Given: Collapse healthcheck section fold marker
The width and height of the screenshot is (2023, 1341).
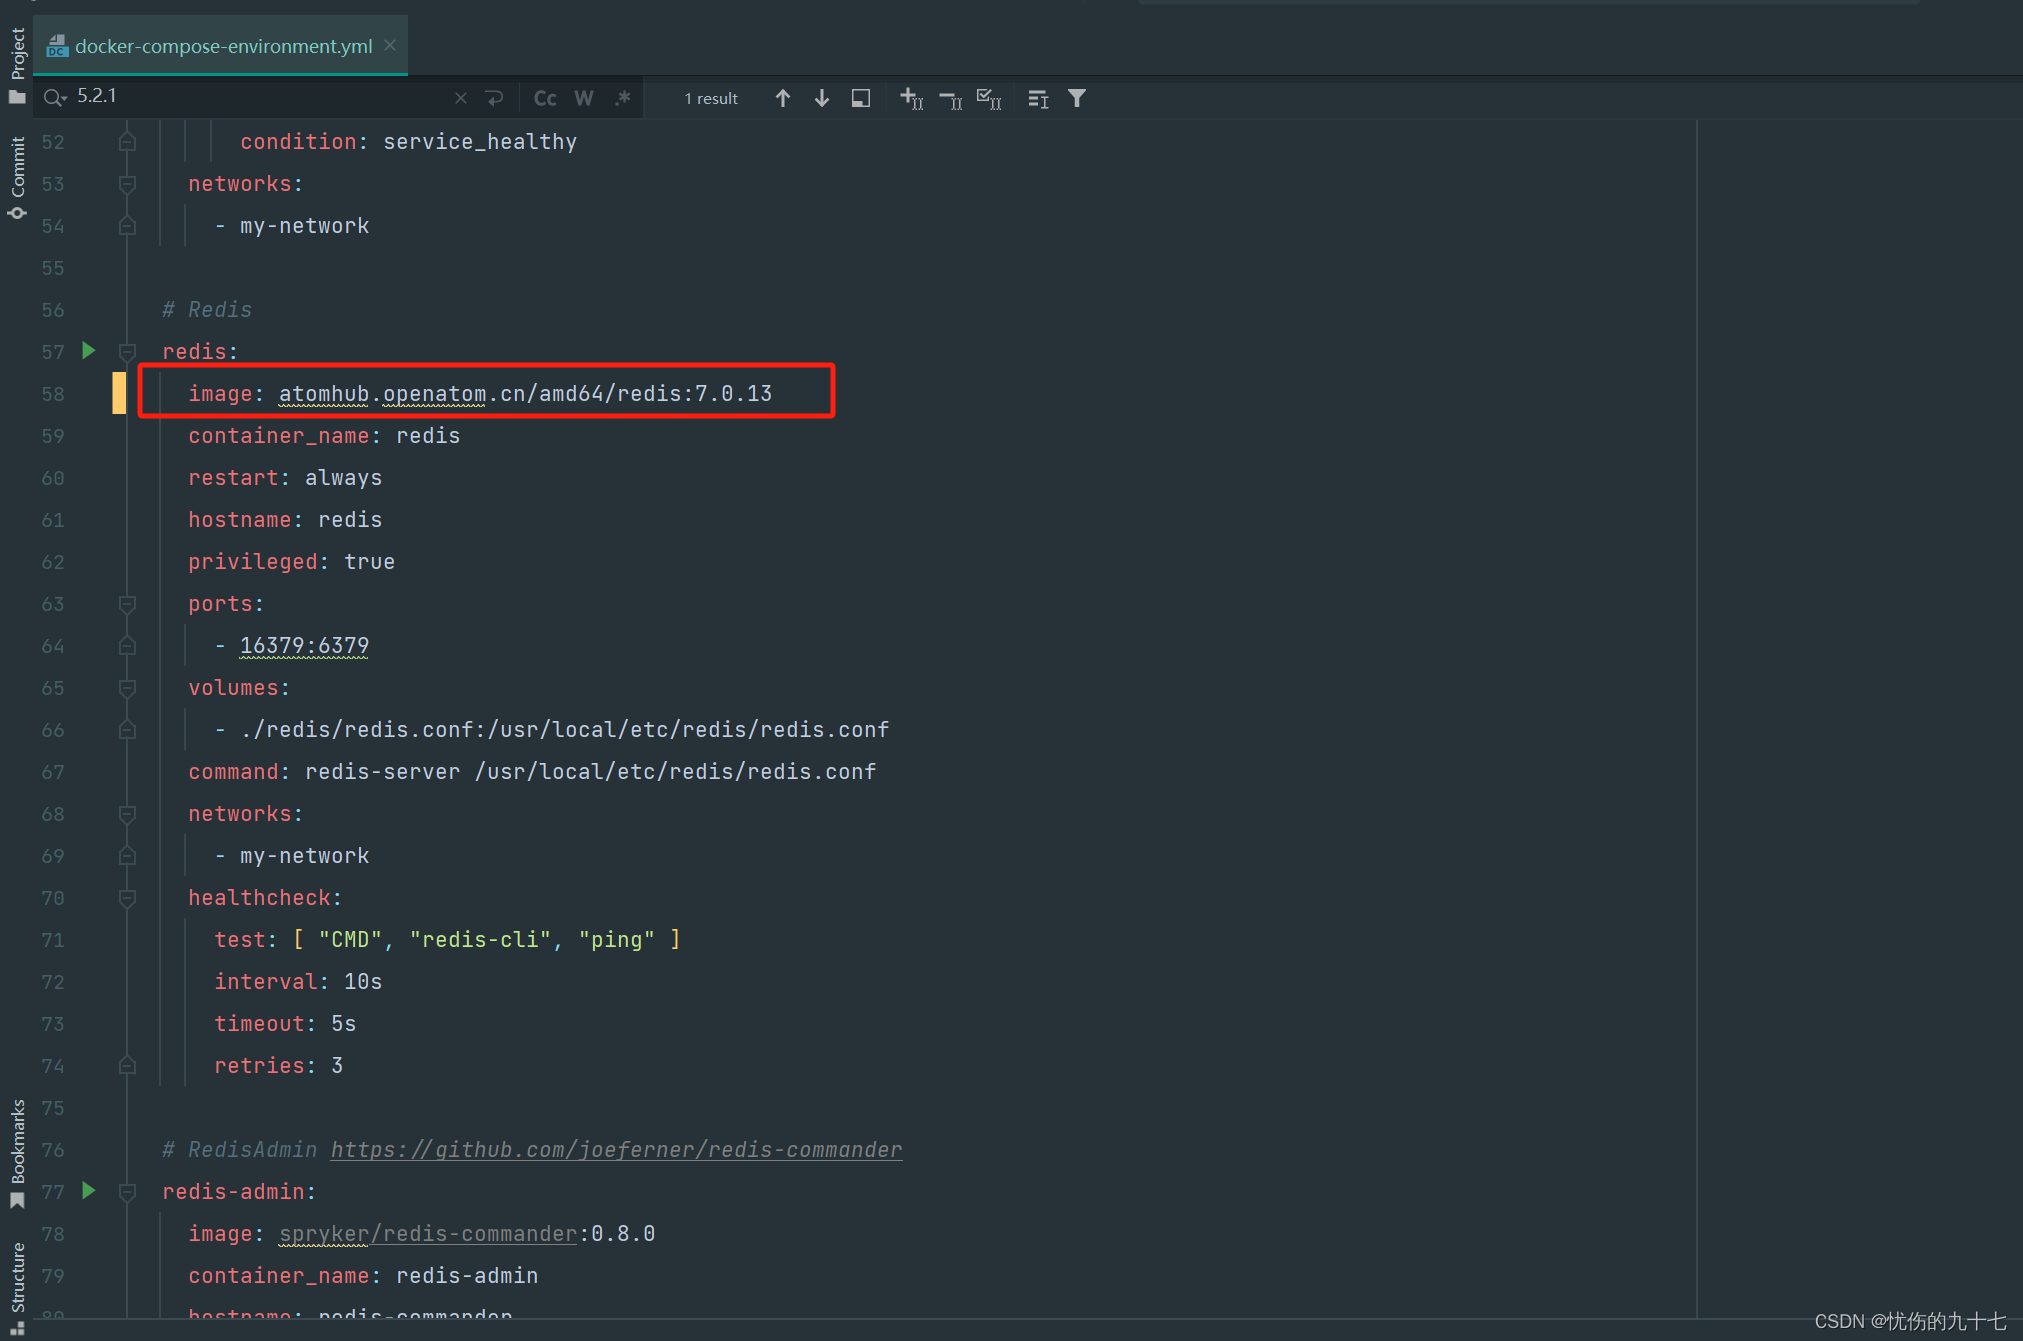Looking at the screenshot, I should (127, 898).
